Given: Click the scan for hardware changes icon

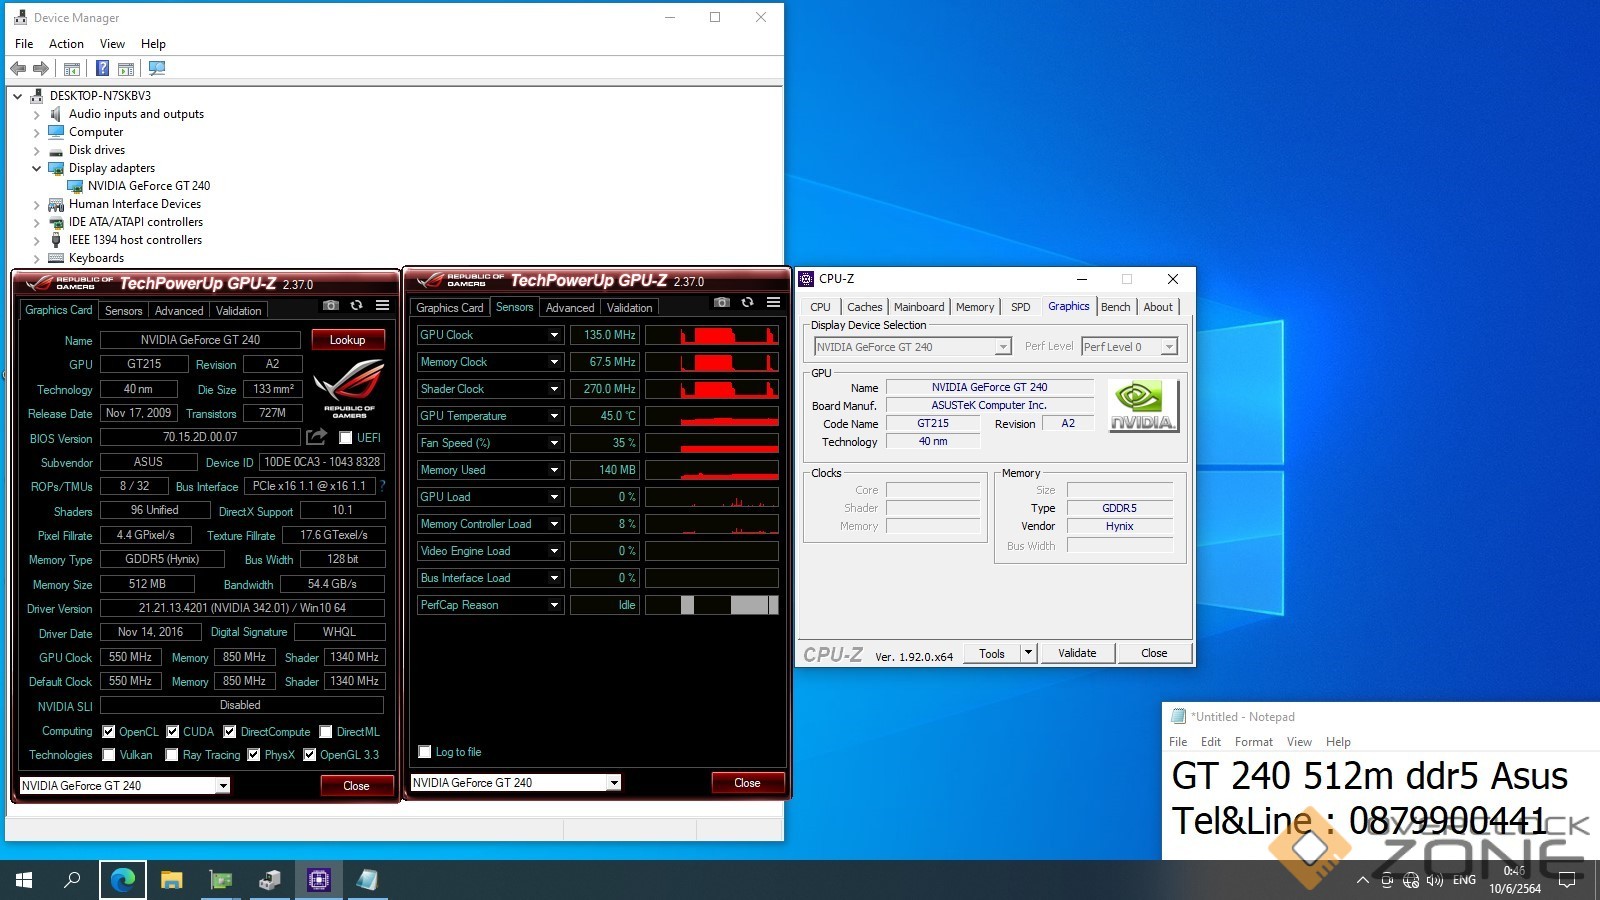Looking at the screenshot, I should pos(156,68).
